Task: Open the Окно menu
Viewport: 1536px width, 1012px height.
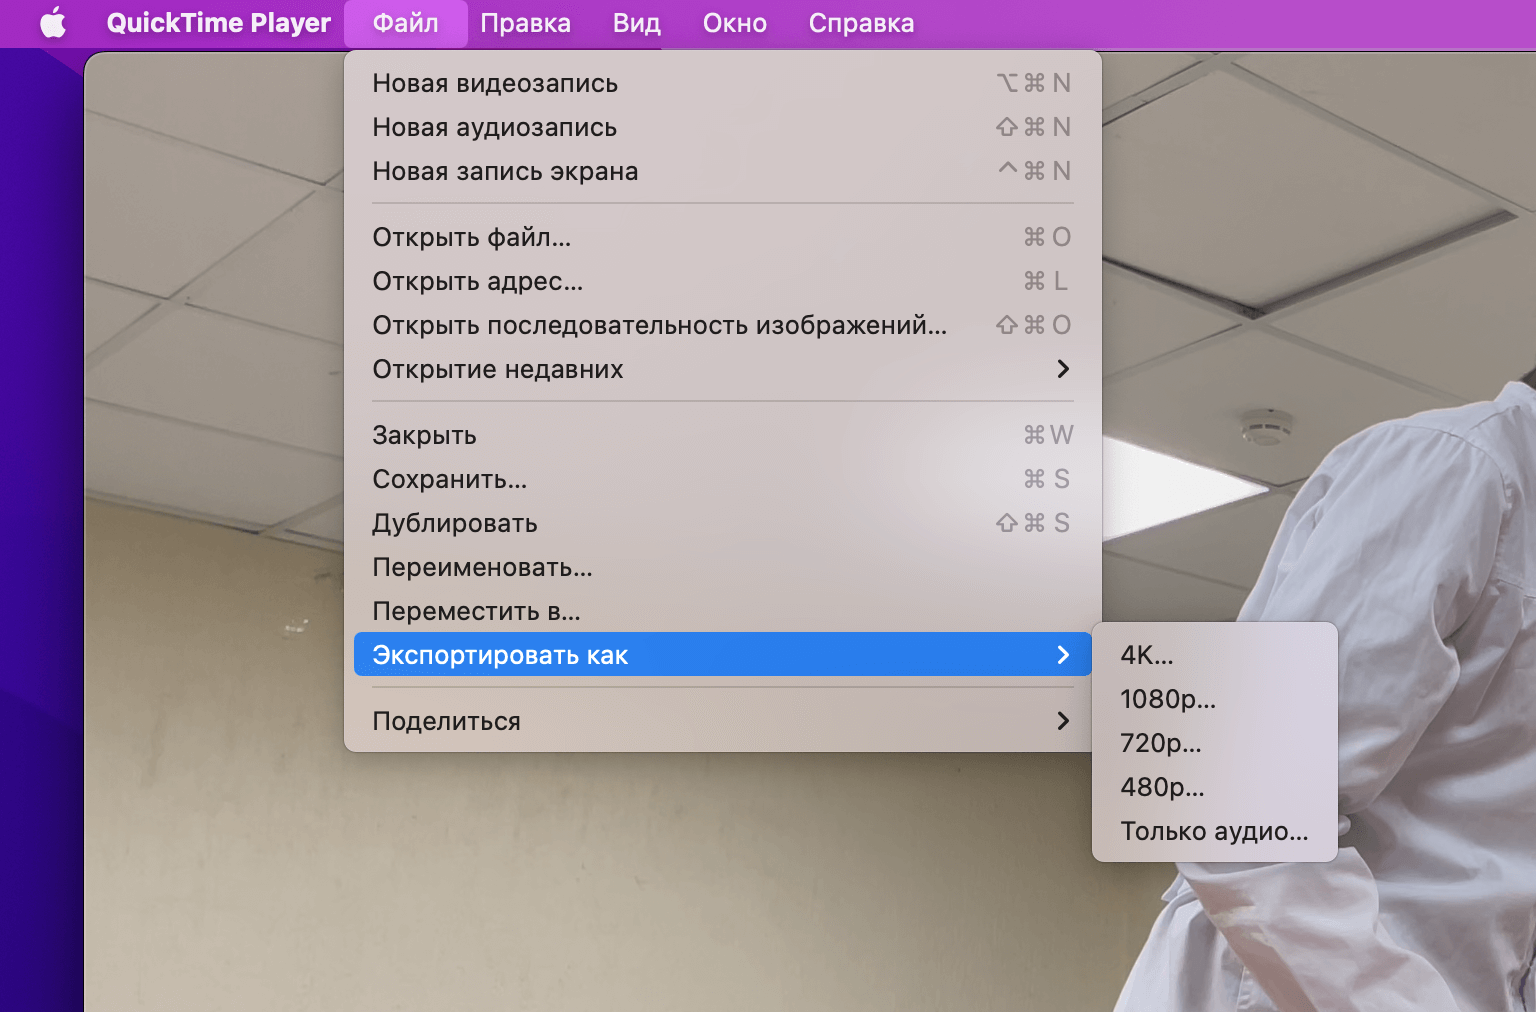Action: [735, 22]
